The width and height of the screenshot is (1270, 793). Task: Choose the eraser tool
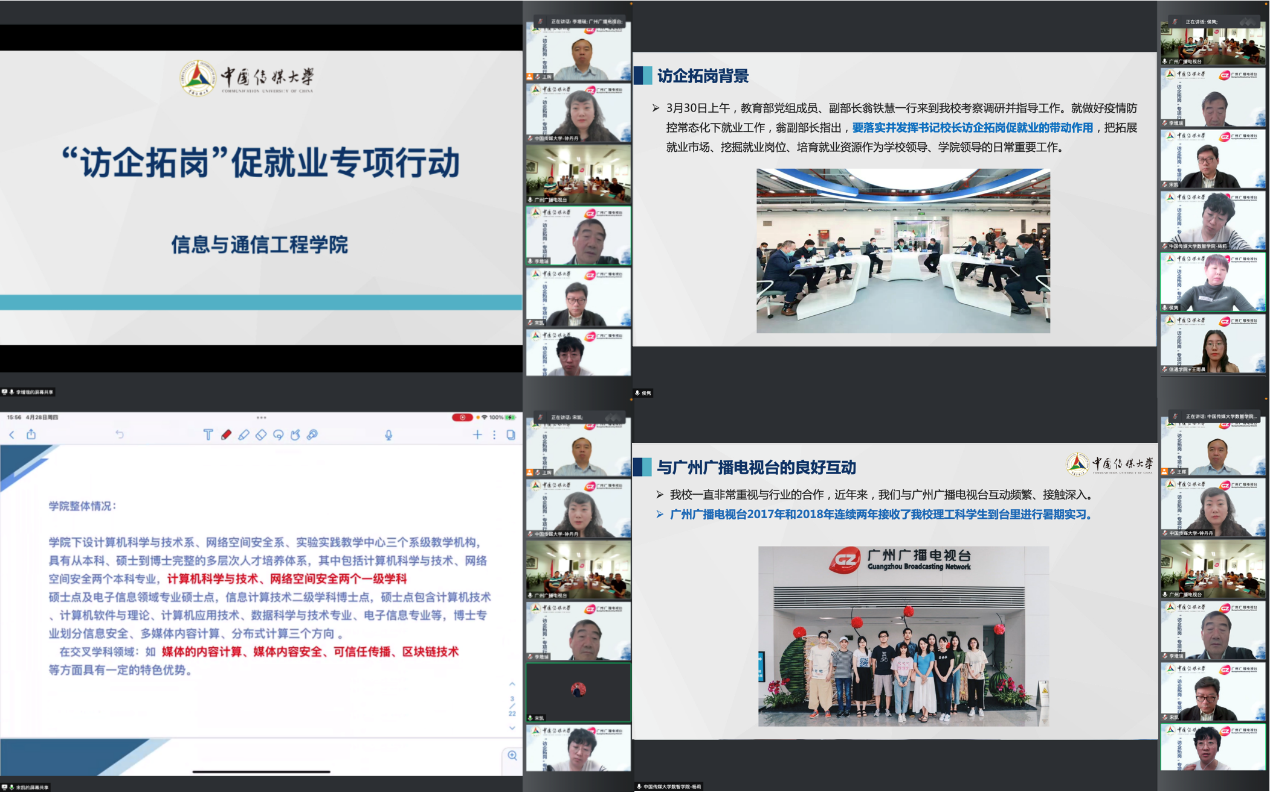(x=261, y=435)
